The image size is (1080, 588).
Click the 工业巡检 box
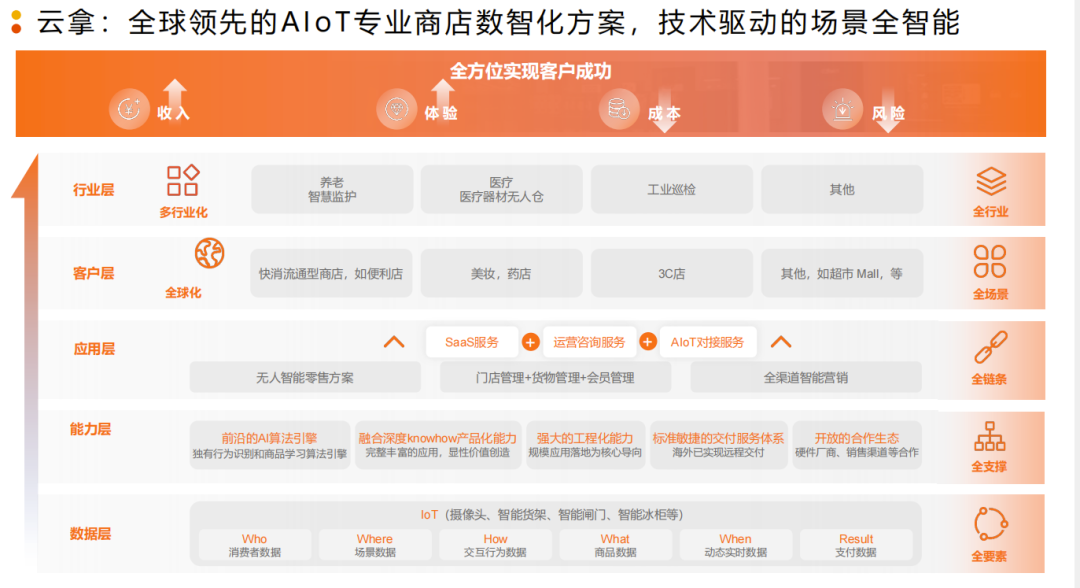672,189
